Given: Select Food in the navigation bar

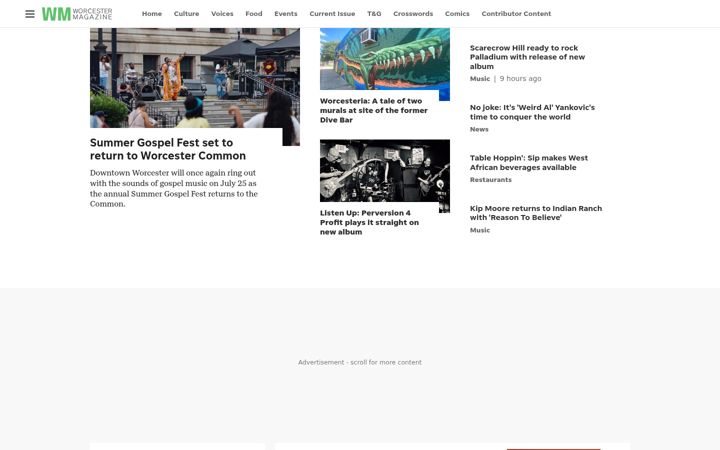Looking at the screenshot, I should (254, 14).
